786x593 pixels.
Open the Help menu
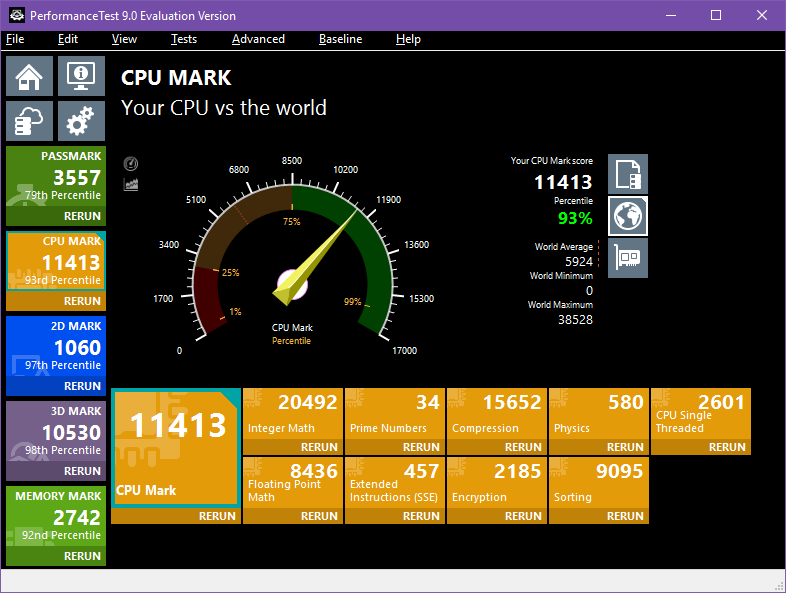[x=408, y=39]
